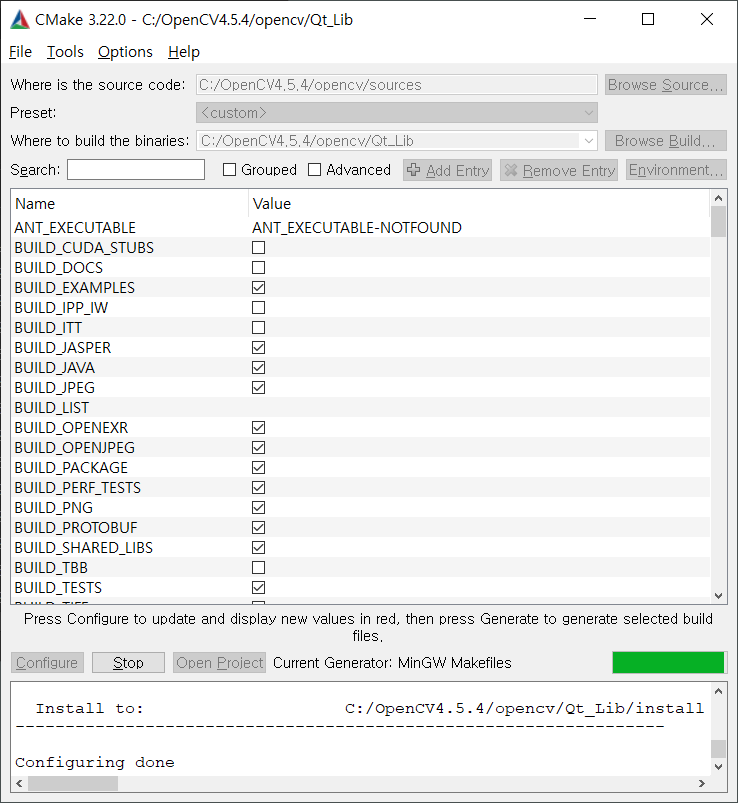Check the BUILD_CUDA_STUBS option
The height and width of the screenshot is (803, 738).
click(259, 247)
